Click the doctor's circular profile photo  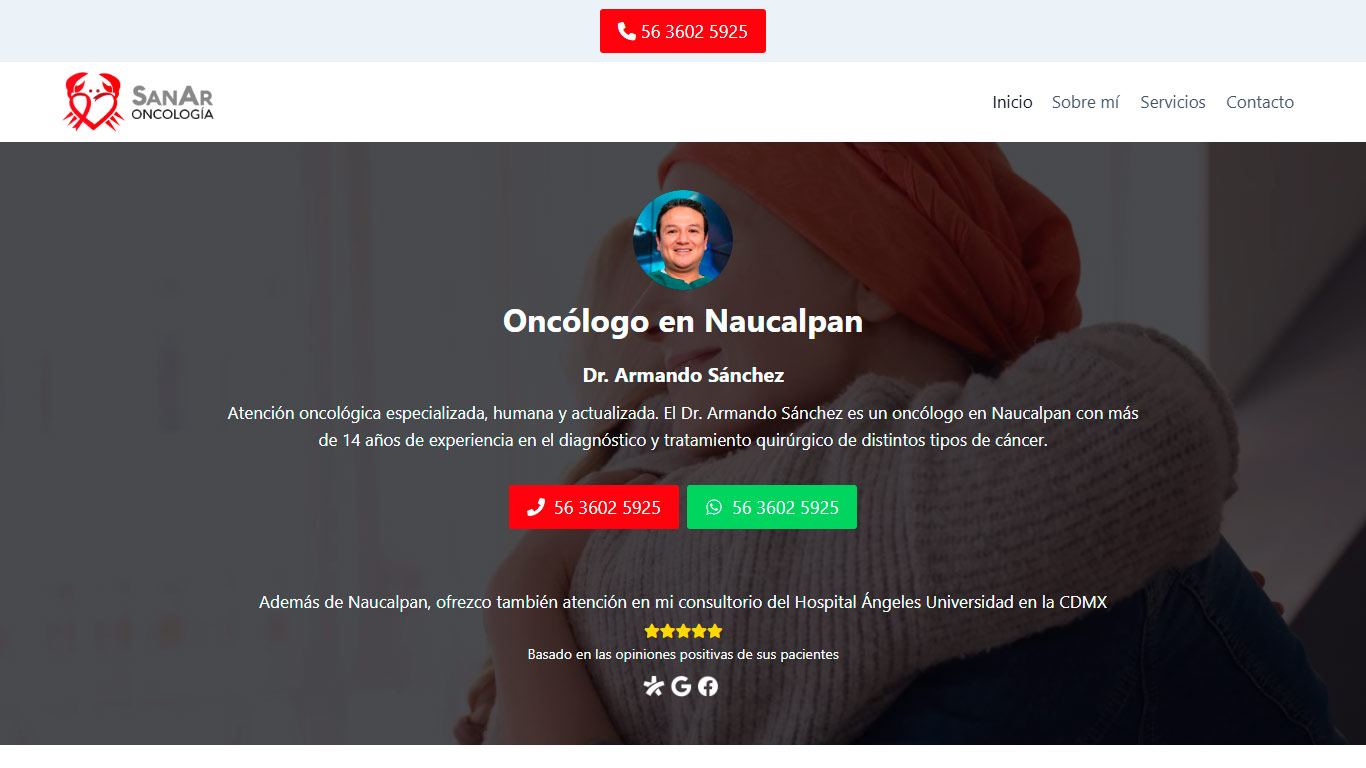pos(683,240)
